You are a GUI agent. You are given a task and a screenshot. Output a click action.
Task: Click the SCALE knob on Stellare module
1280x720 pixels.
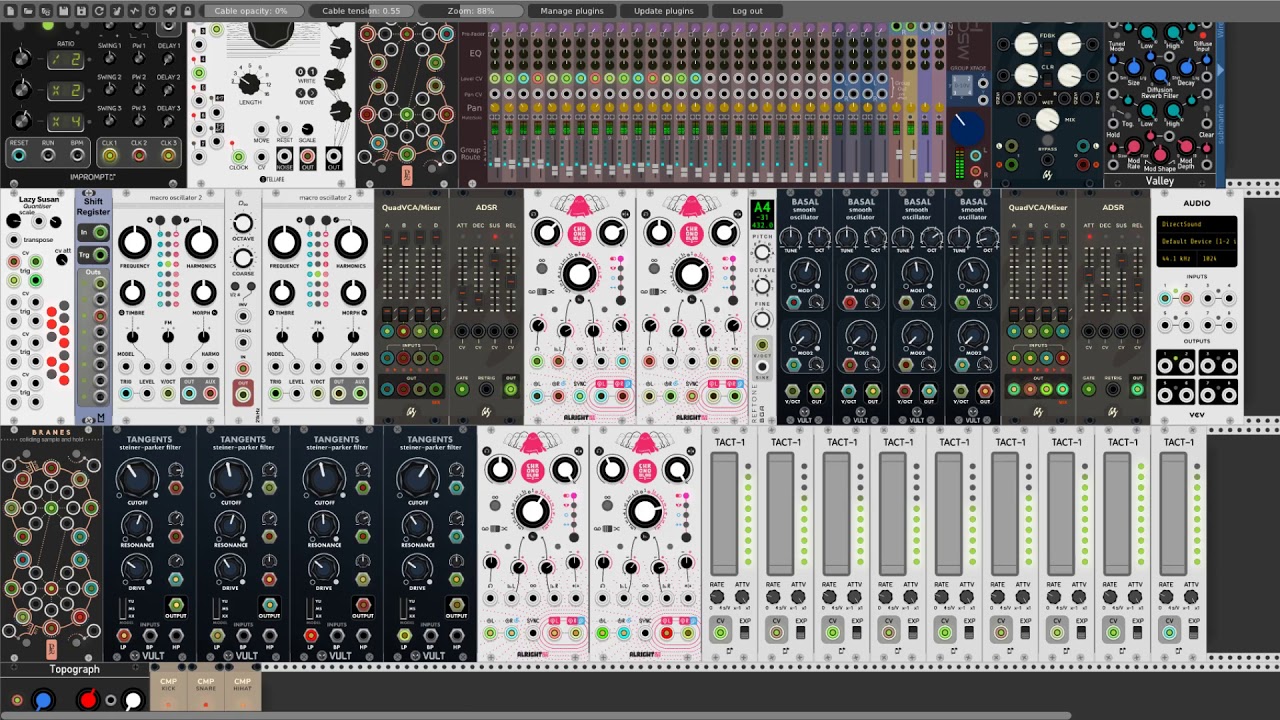(308, 130)
